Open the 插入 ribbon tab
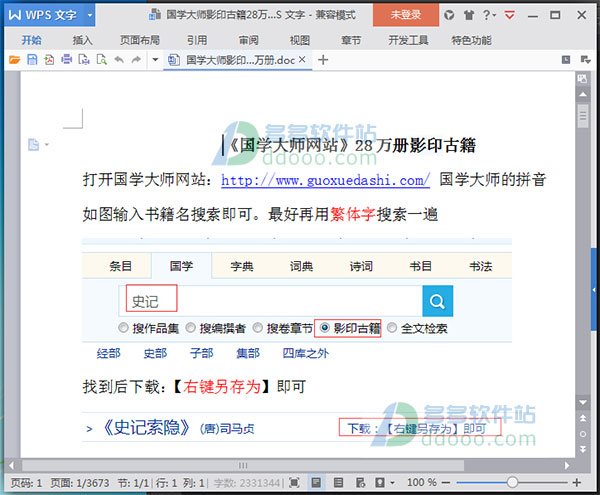Screen dimensions: 600x495 tap(82, 40)
